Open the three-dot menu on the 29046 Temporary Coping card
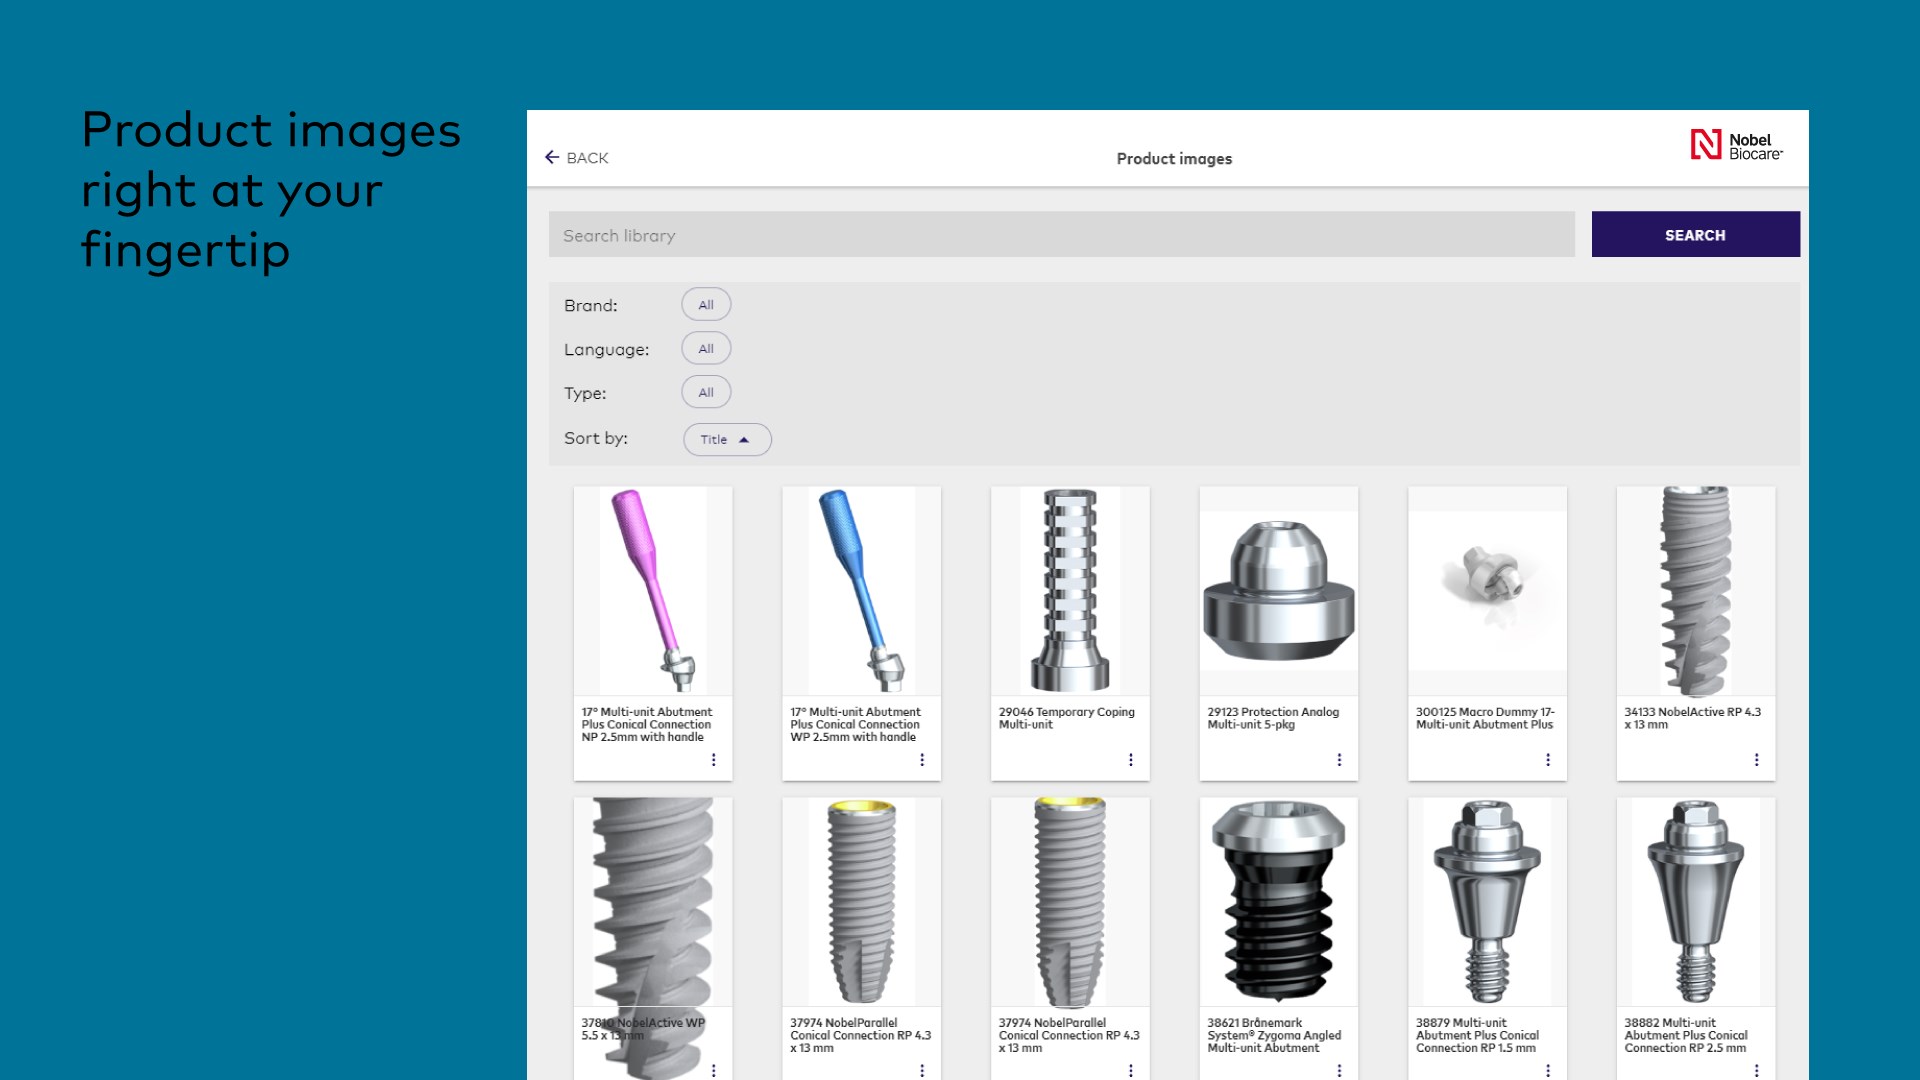The width and height of the screenshot is (1920, 1080). [x=1131, y=760]
